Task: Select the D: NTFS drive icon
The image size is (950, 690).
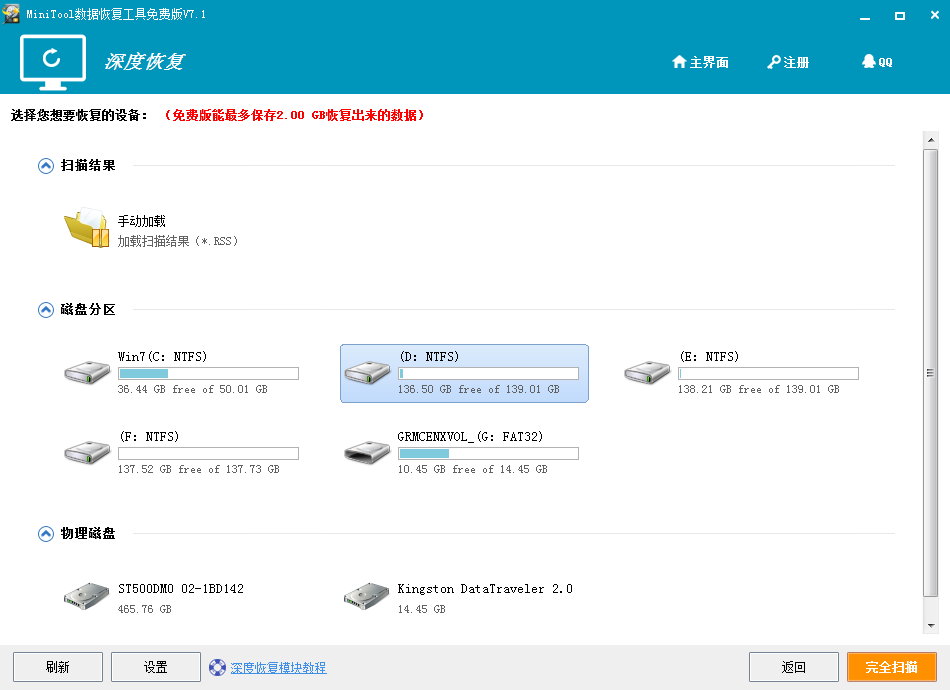Action: (x=367, y=373)
